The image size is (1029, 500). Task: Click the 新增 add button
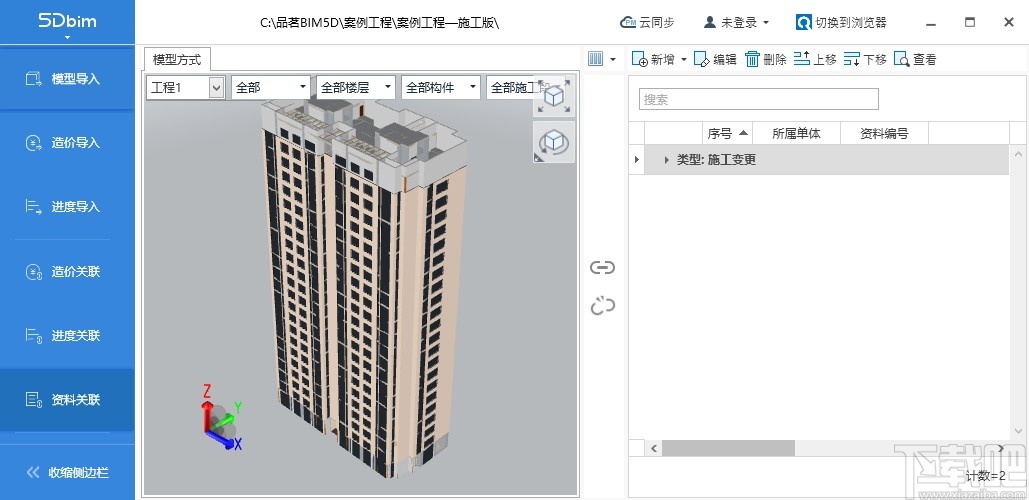654,60
